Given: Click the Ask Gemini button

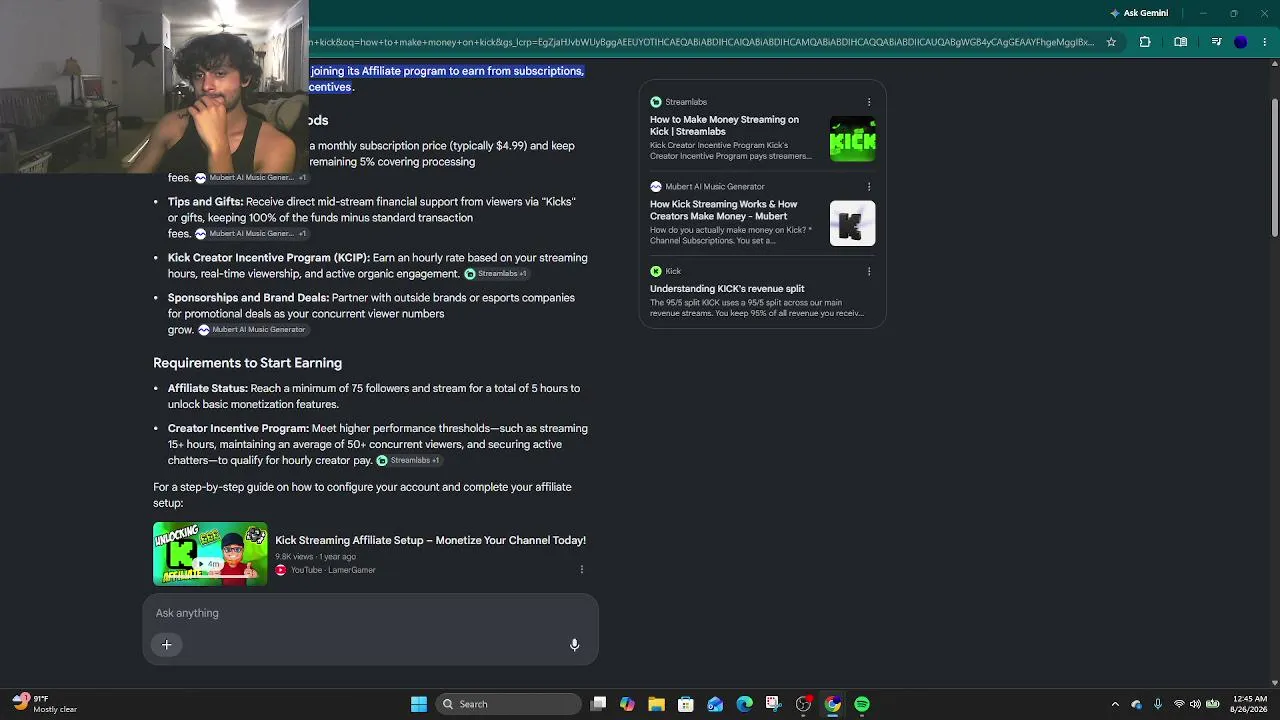Looking at the screenshot, I should coord(1139,13).
